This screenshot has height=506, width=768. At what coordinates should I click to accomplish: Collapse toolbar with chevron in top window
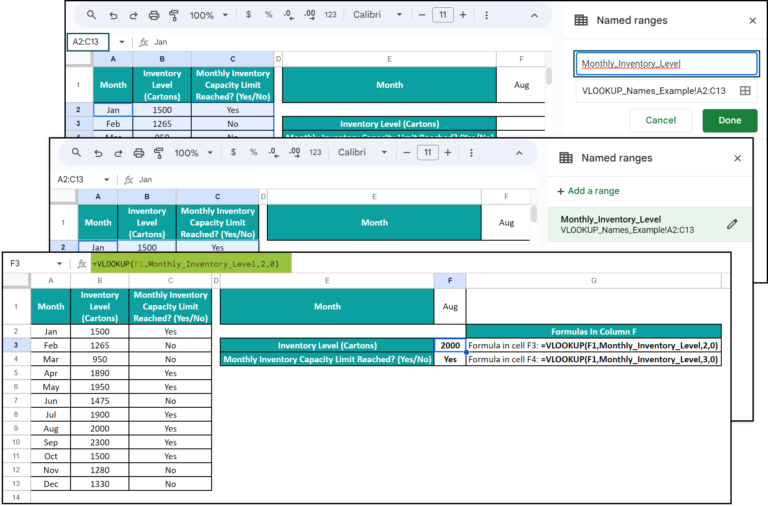[x=534, y=15]
